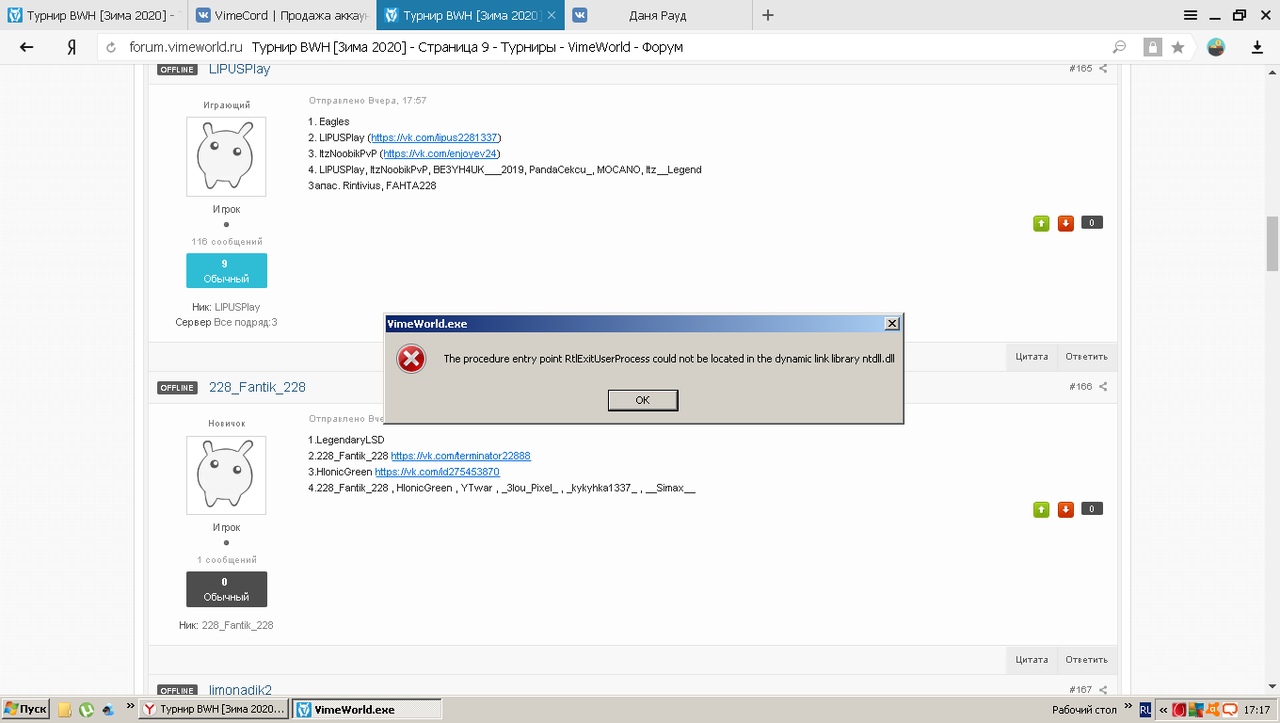Open the lock site-protection icon
The height and width of the screenshot is (723, 1280).
1153,47
